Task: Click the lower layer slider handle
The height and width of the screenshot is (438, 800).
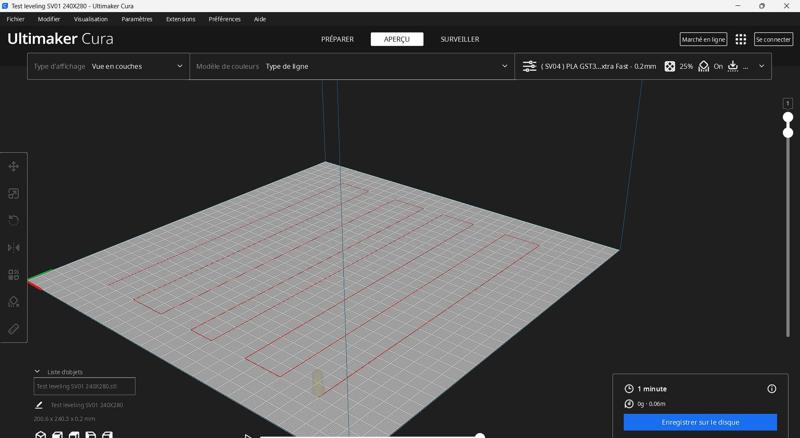Action: (x=788, y=133)
